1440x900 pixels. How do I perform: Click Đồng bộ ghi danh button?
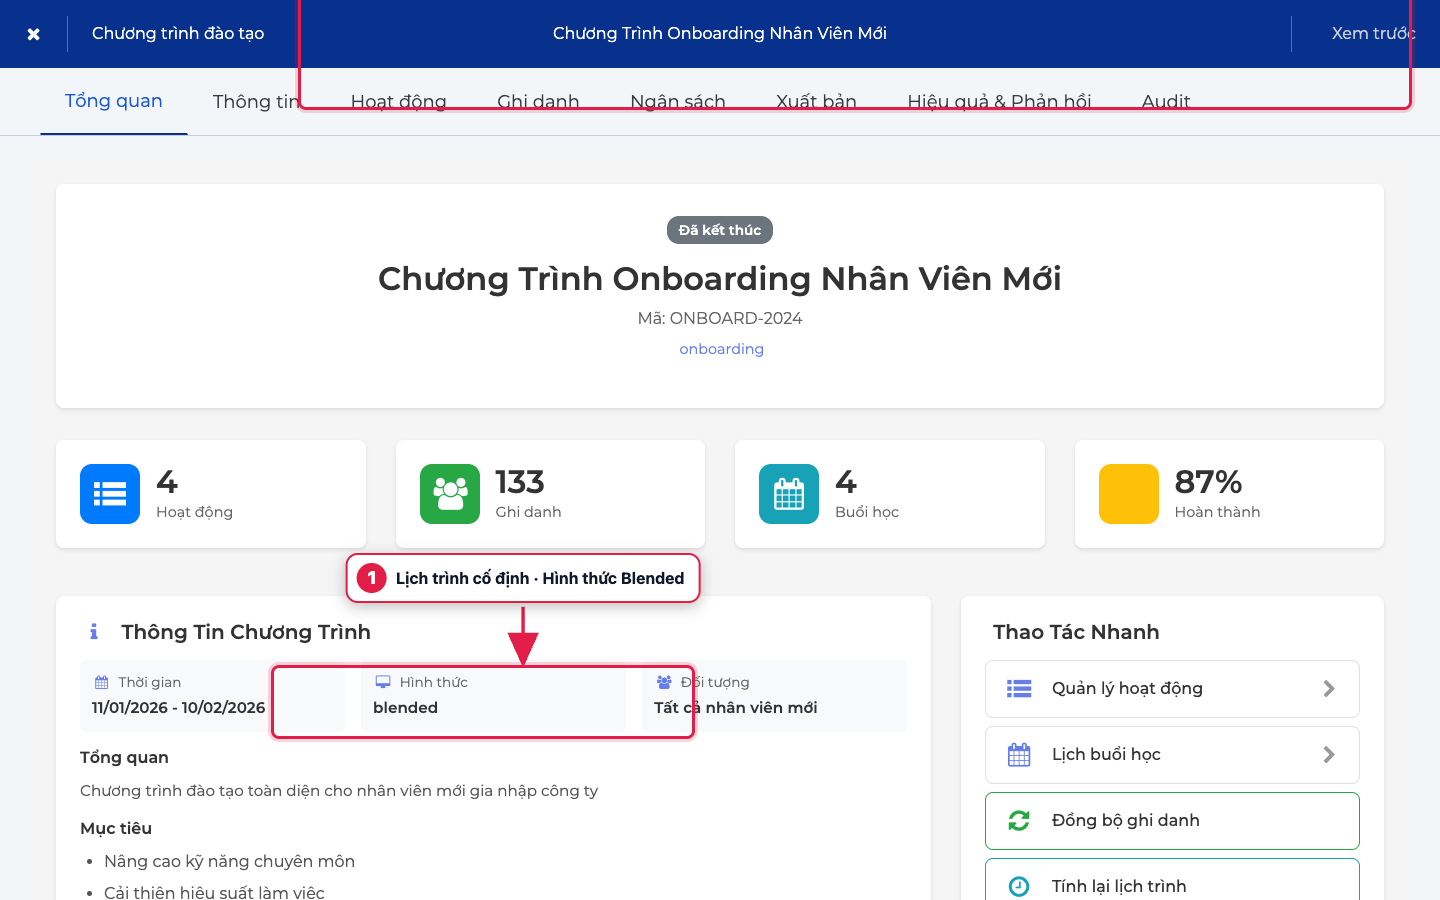(x=1172, y=821)
